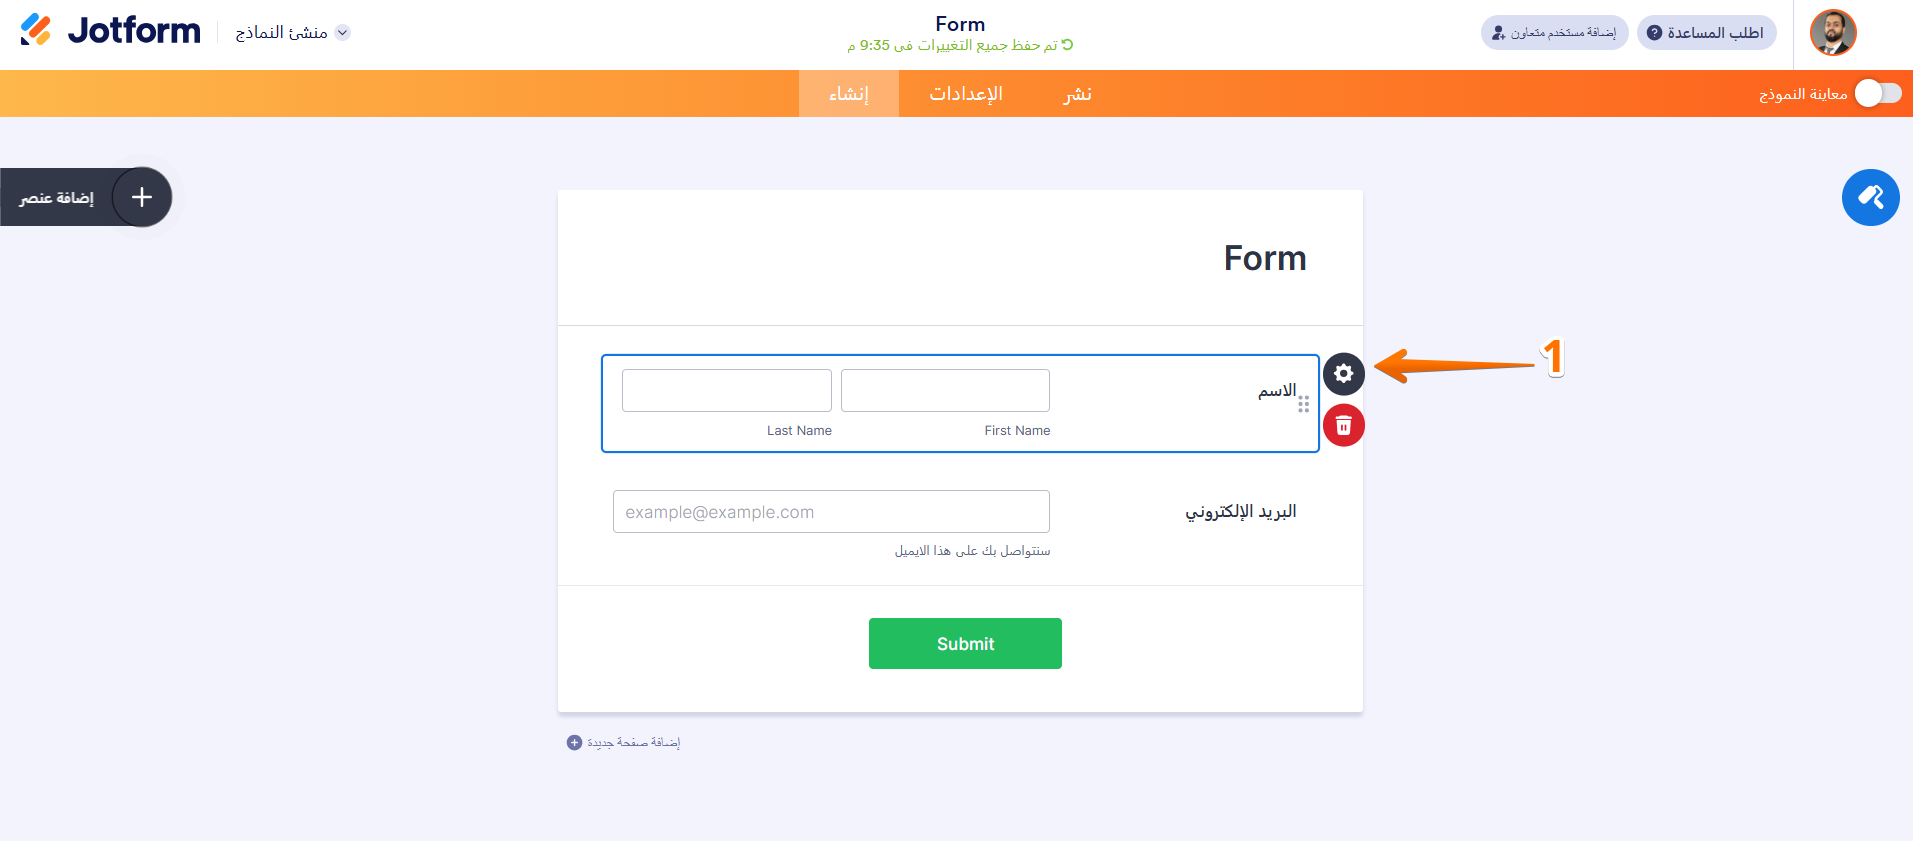Click the Last Name input field
Viewport: 1913px width, 841px height.
click(x=727, y=390)
